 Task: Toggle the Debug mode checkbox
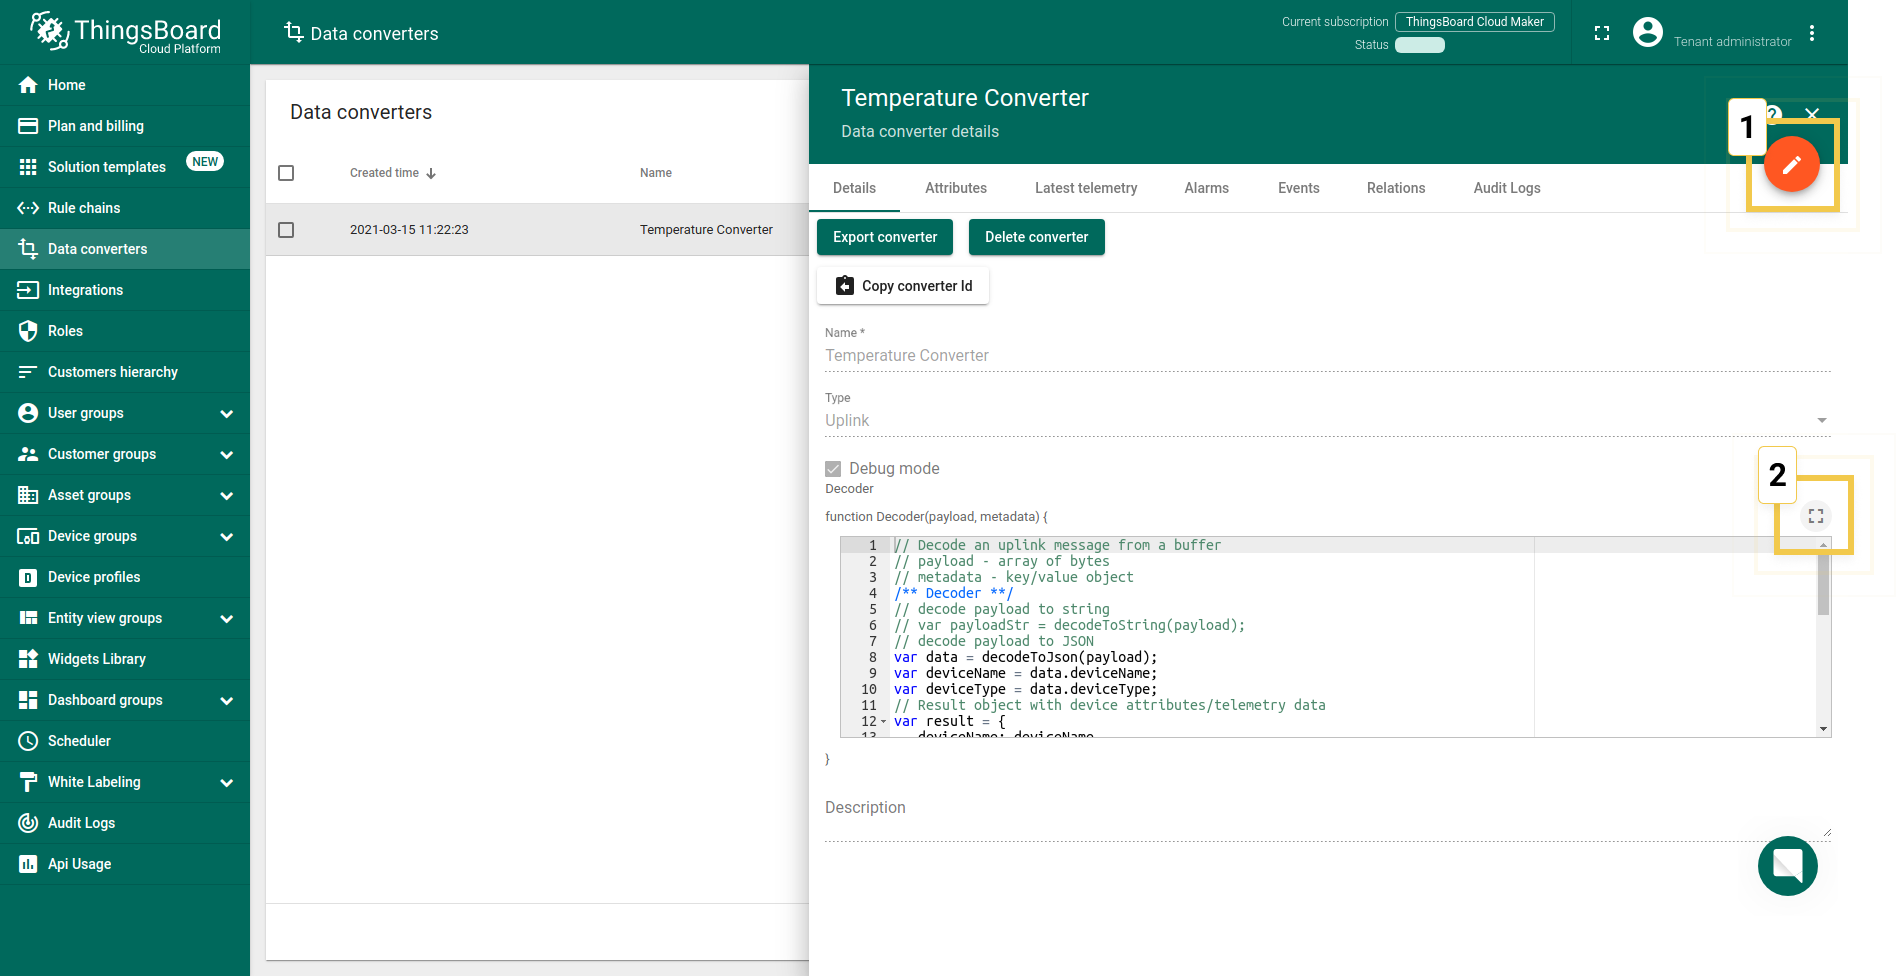[x=833, y=469]
